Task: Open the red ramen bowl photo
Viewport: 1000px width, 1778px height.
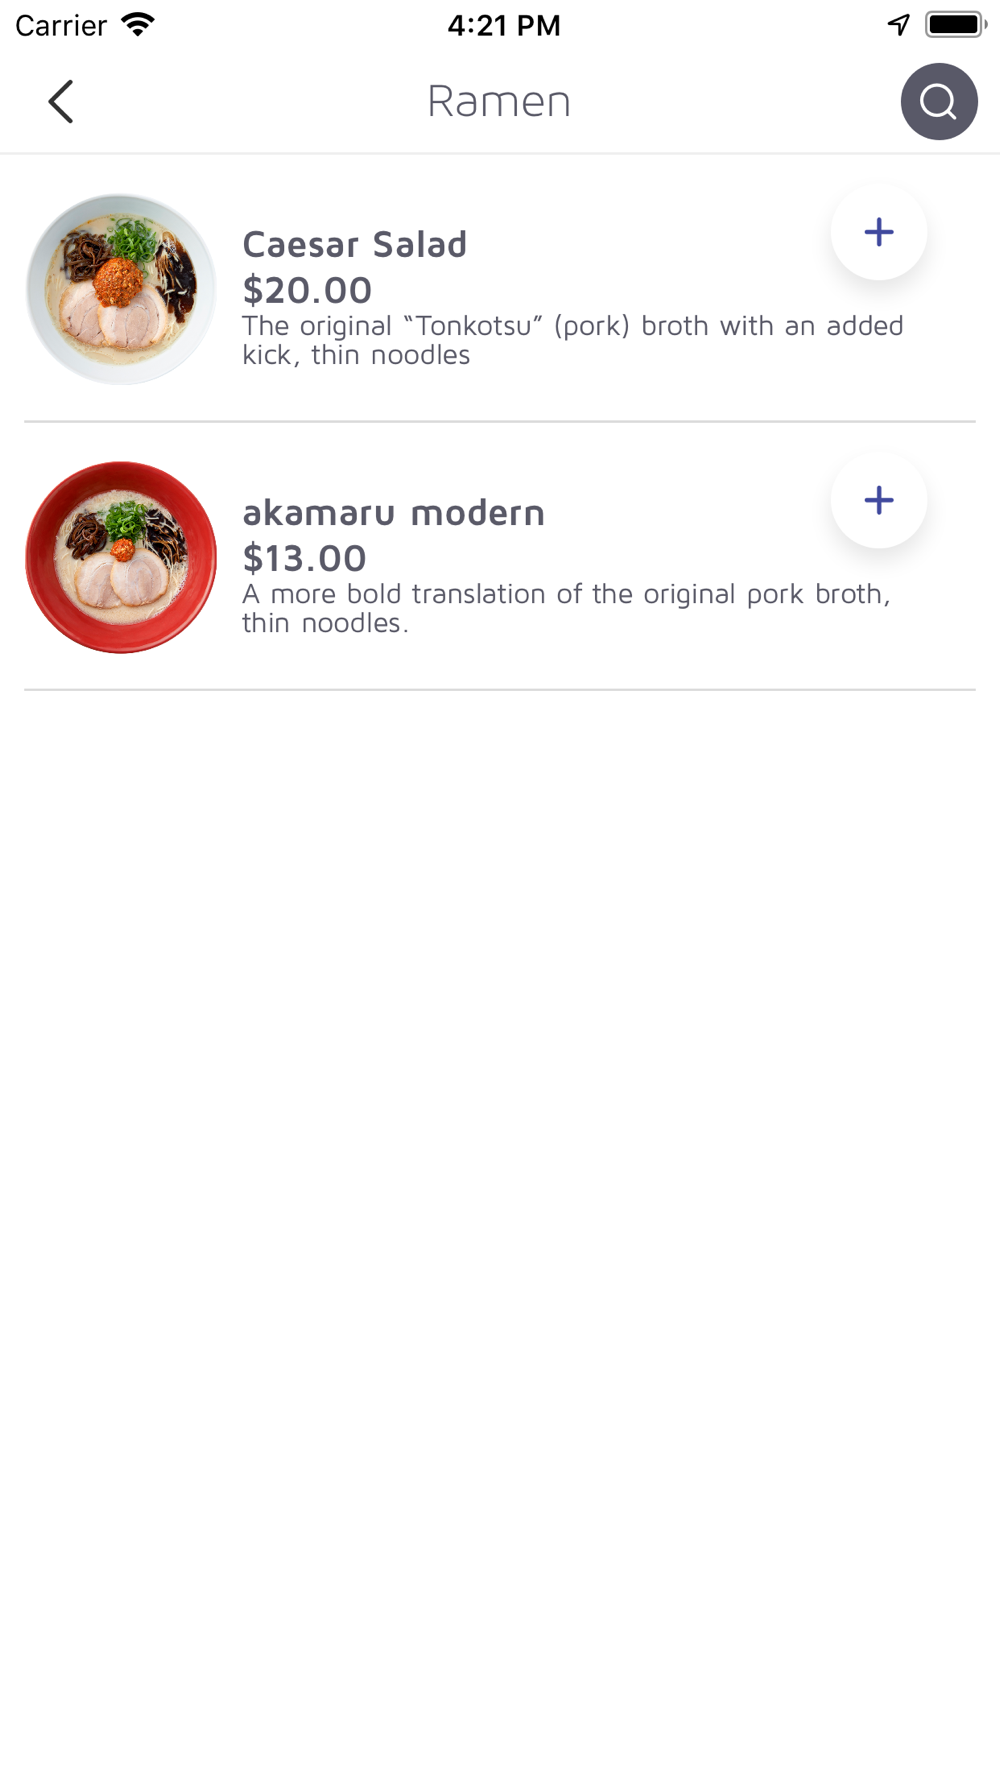Action: pyautogui.click(x=121, y=557)
